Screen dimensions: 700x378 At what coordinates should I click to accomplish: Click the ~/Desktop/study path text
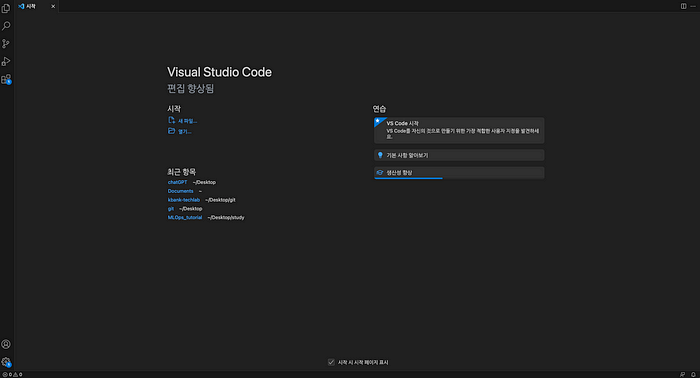[x=226, y=217]
